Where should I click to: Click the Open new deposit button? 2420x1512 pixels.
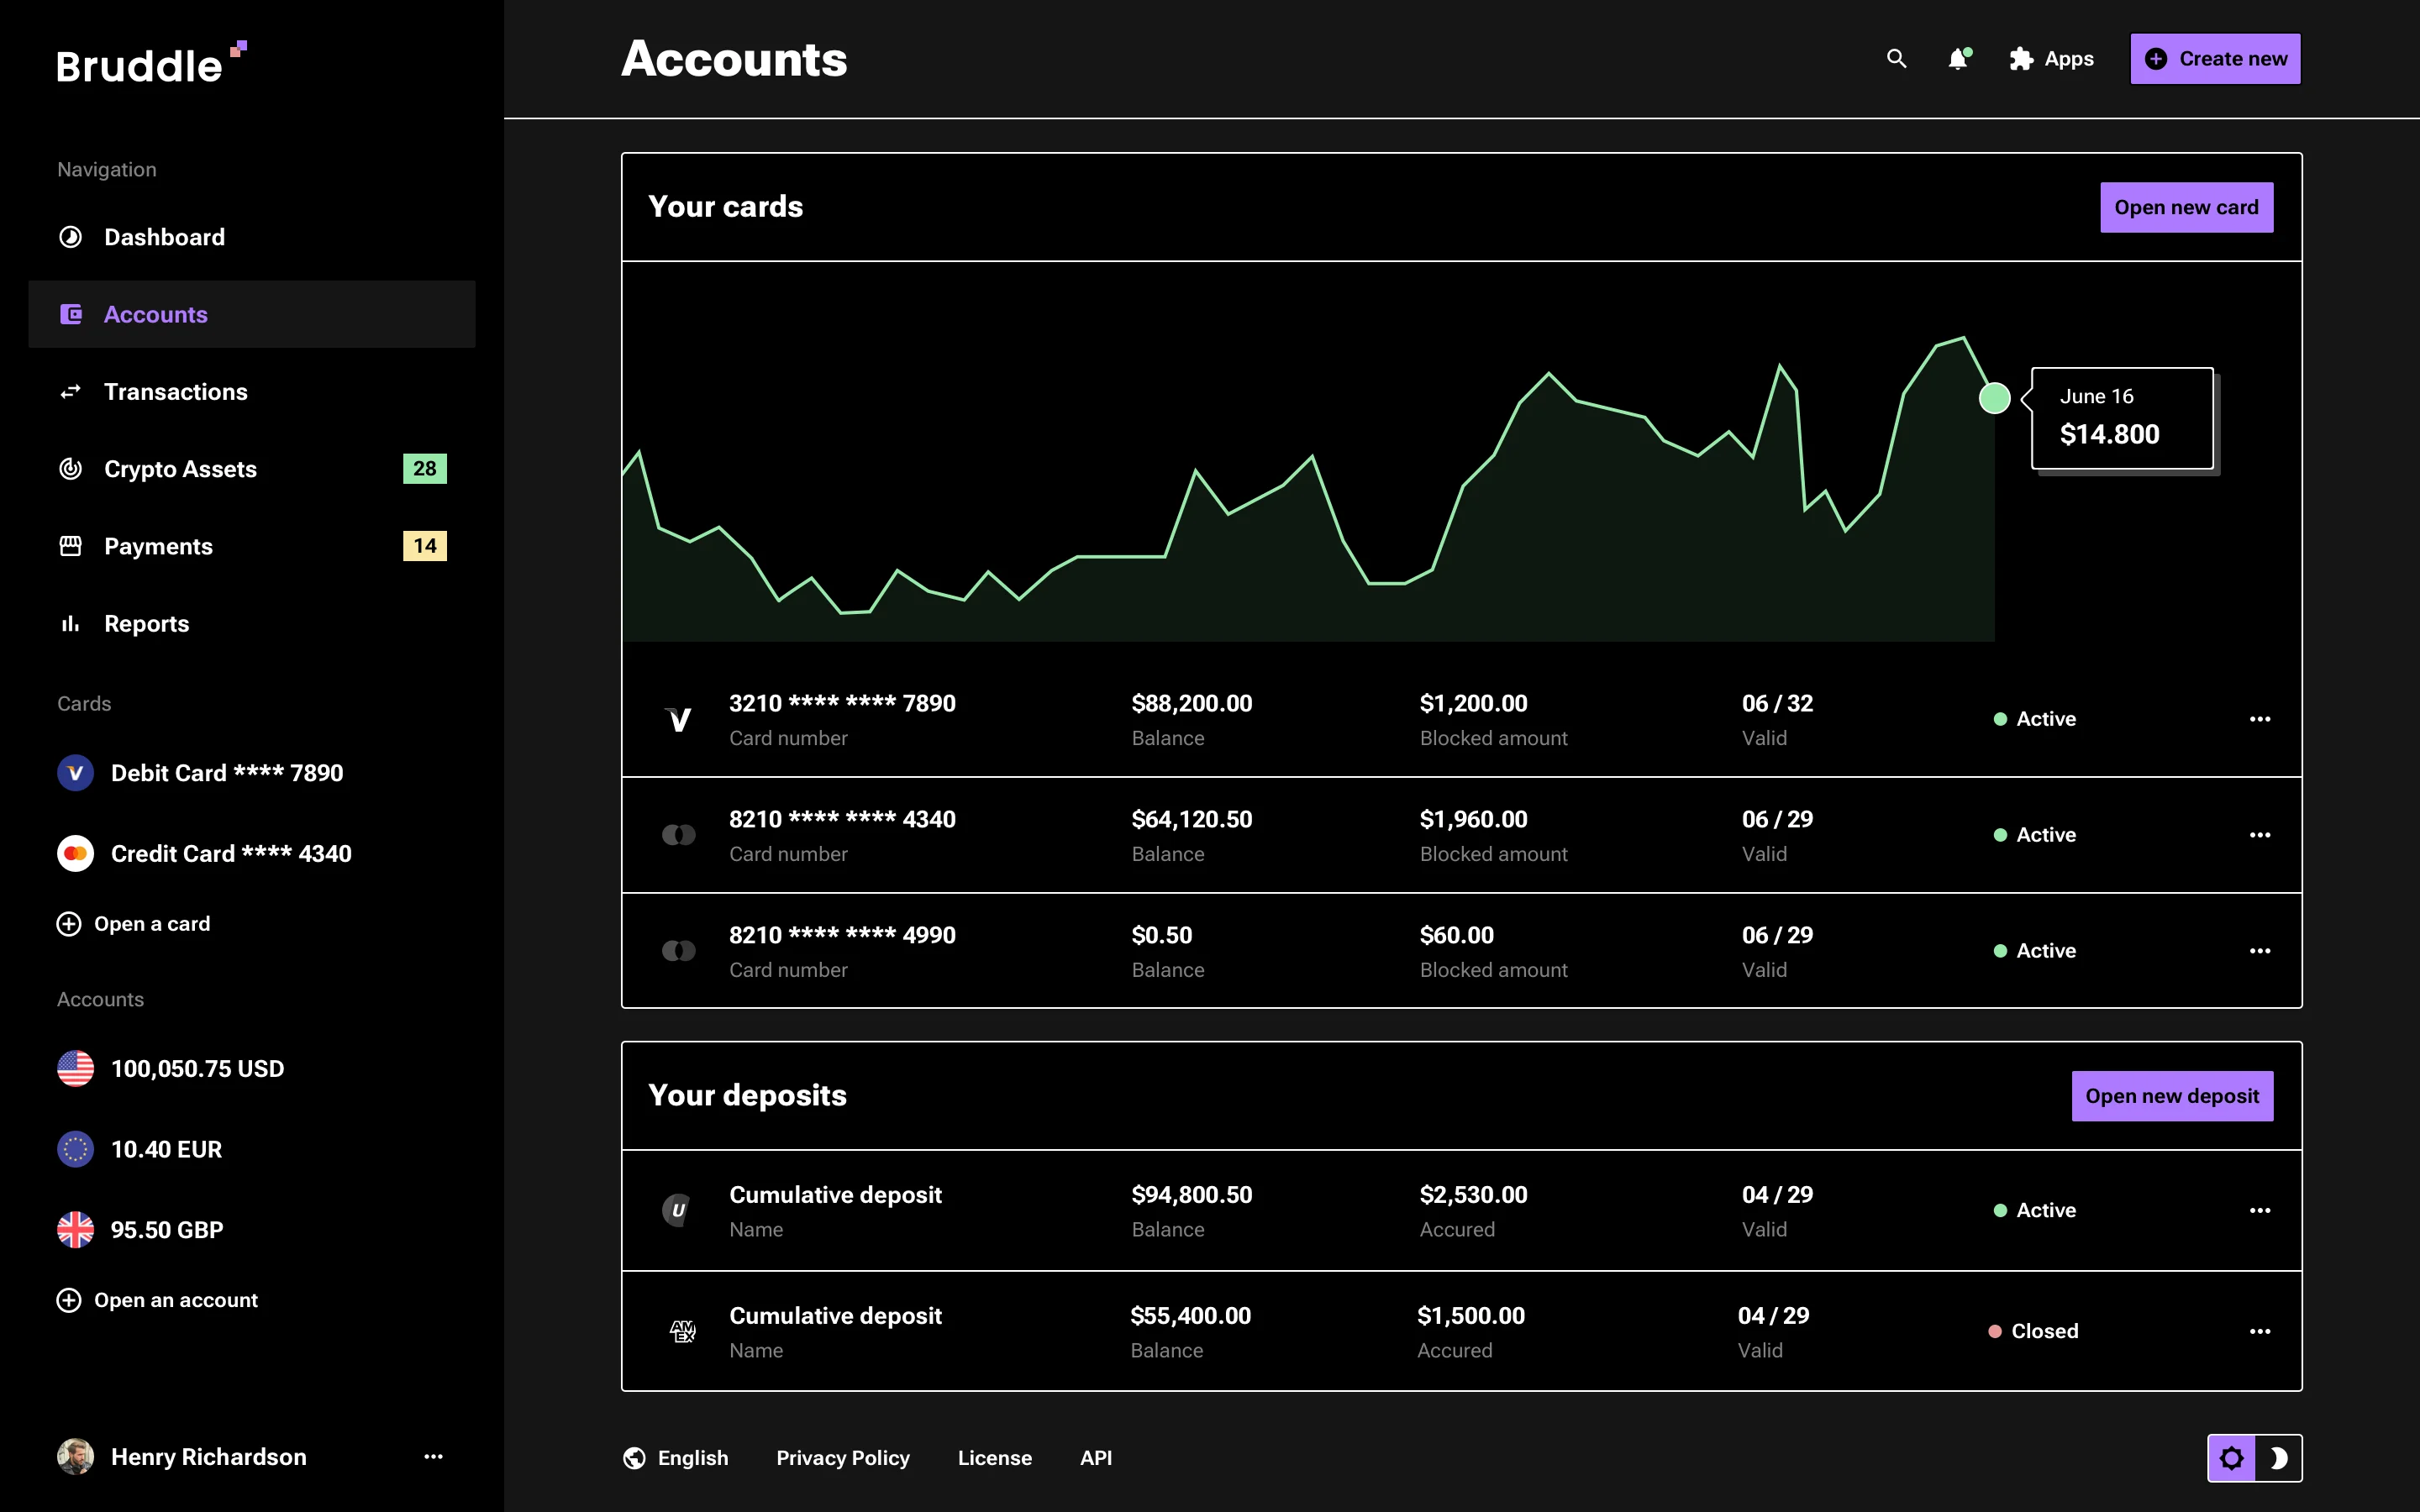(x=2172, y=1096)
